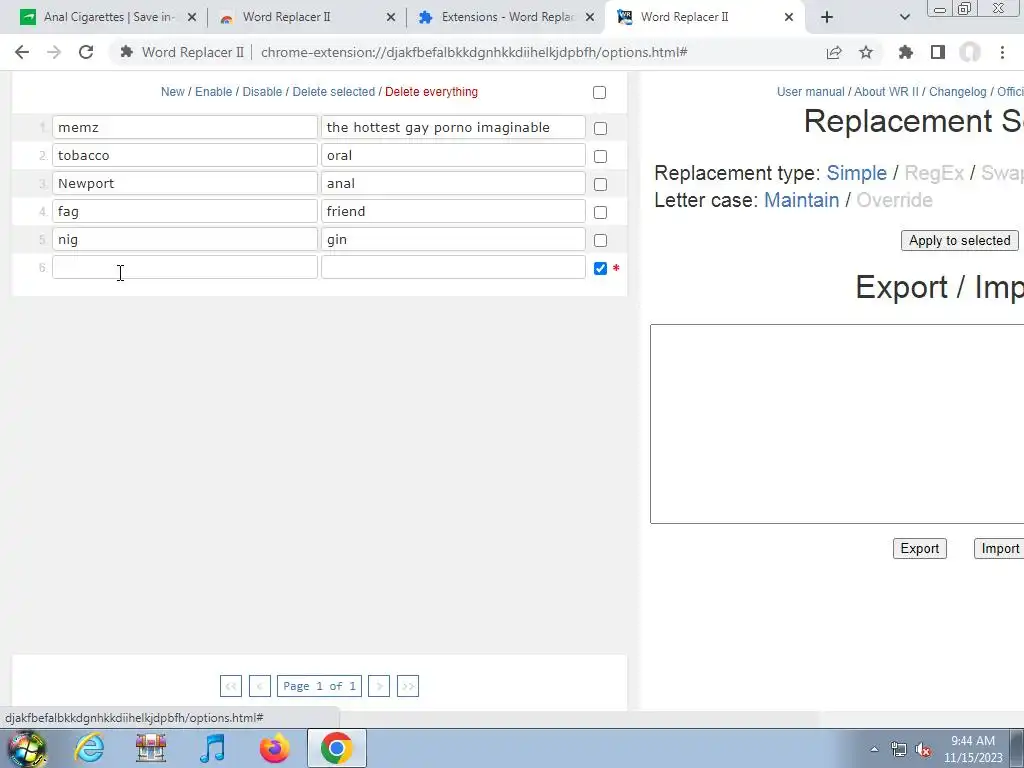Viewport: 1024px width, 768px height.
Task: Open the Changelog link
Action: pos(957,92)
